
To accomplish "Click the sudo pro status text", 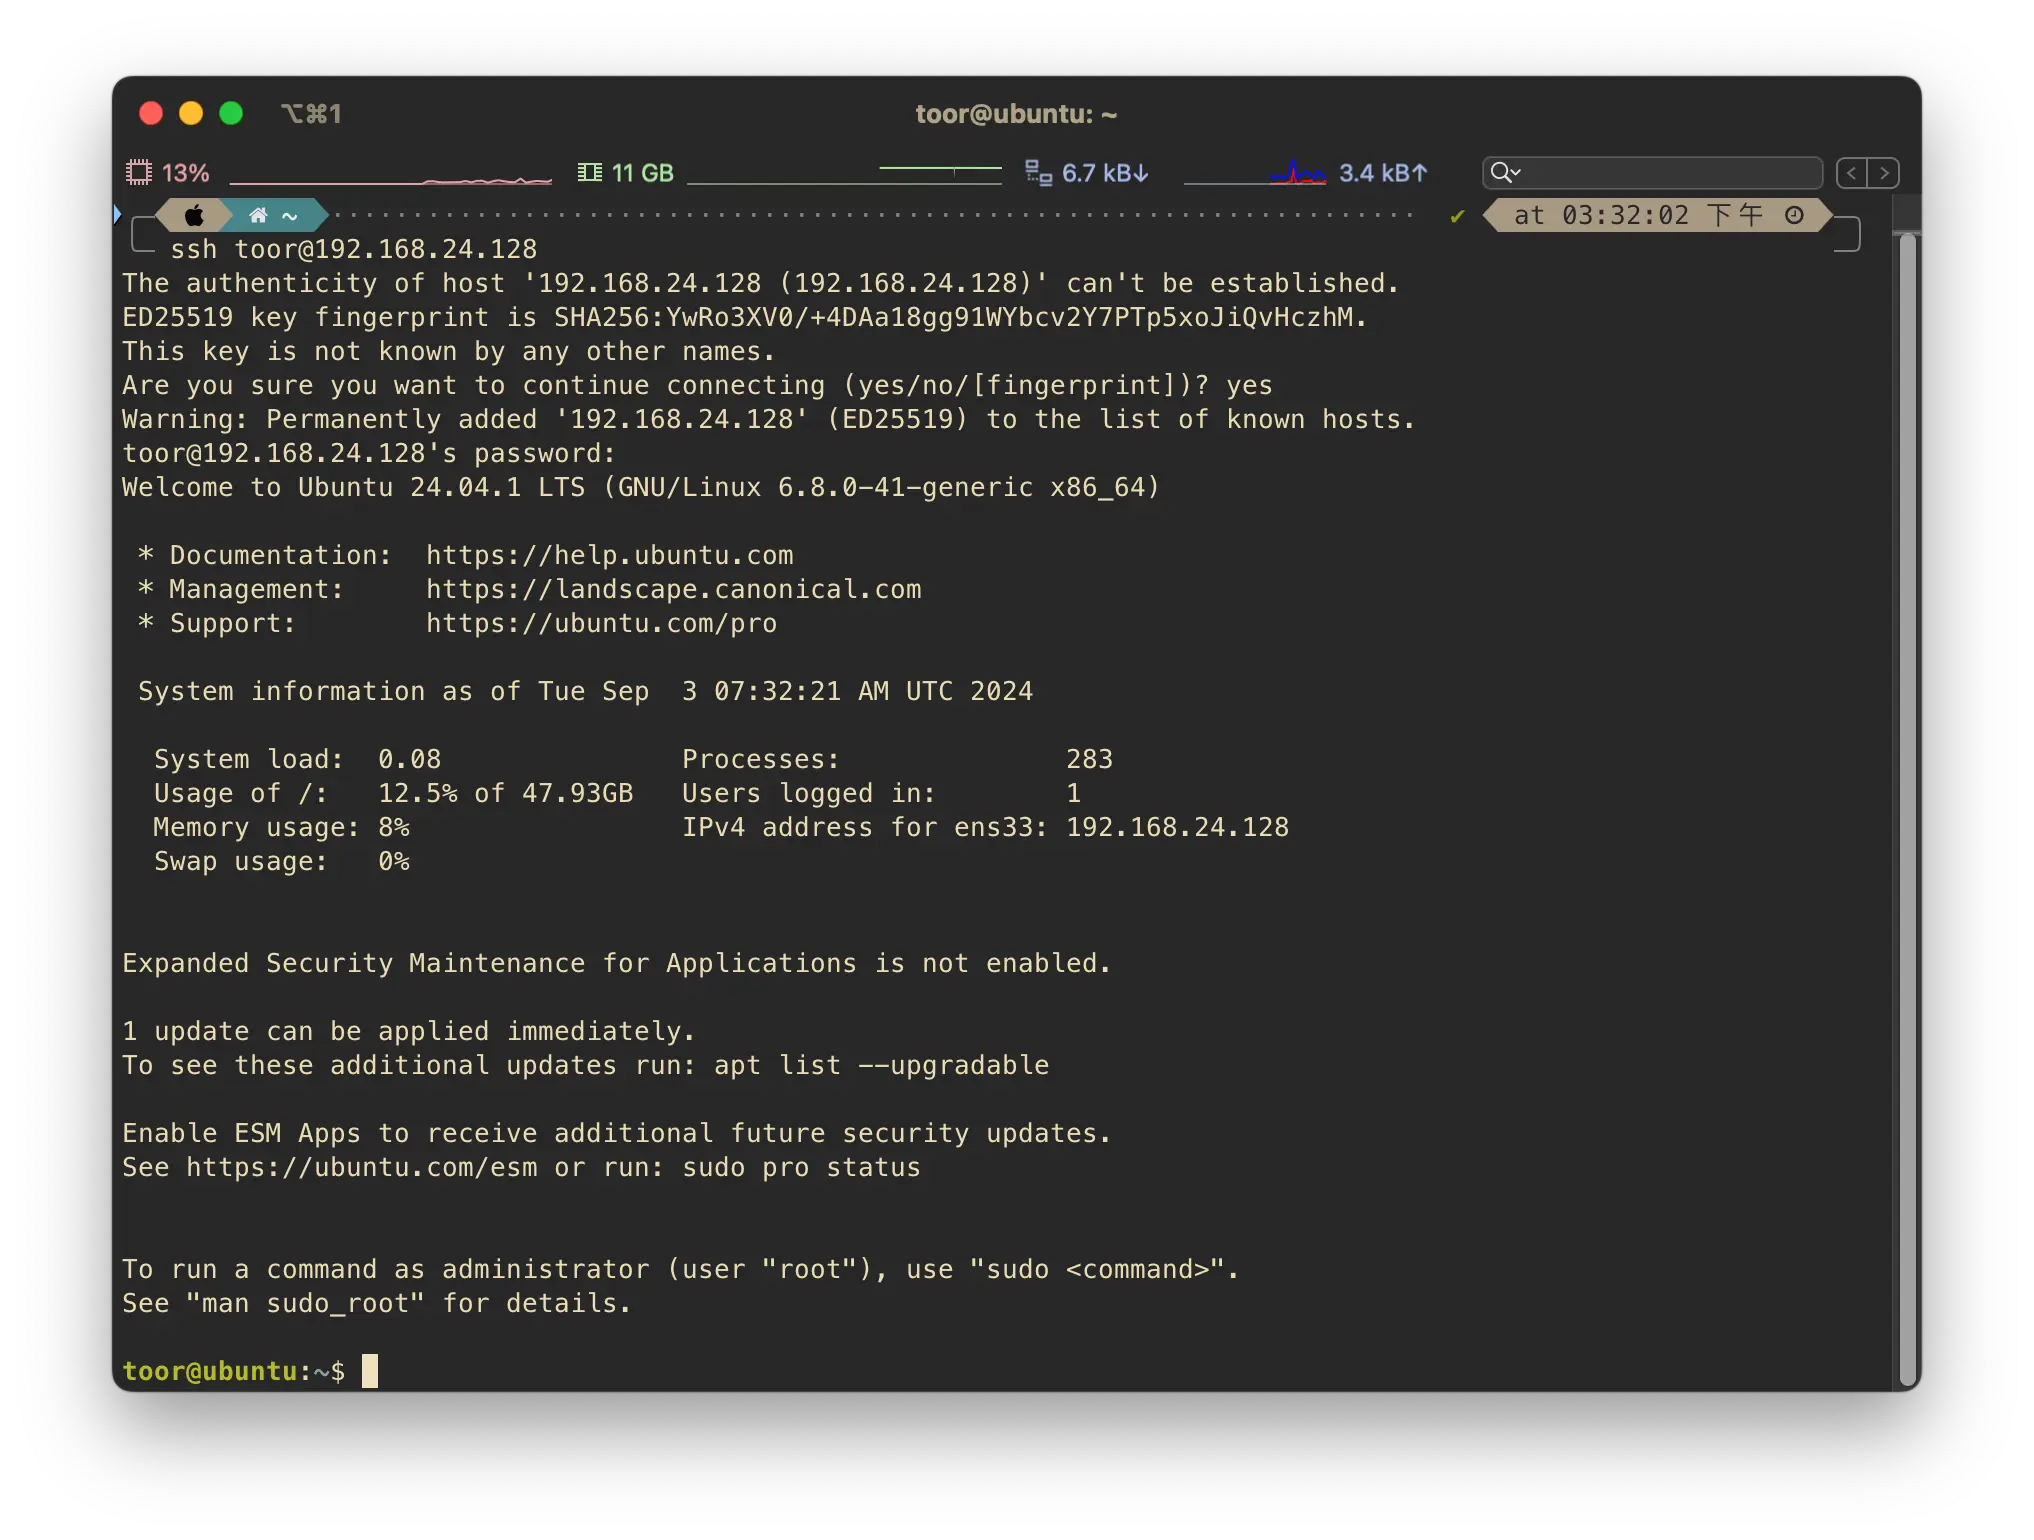I will click(x=801, y=1167).
